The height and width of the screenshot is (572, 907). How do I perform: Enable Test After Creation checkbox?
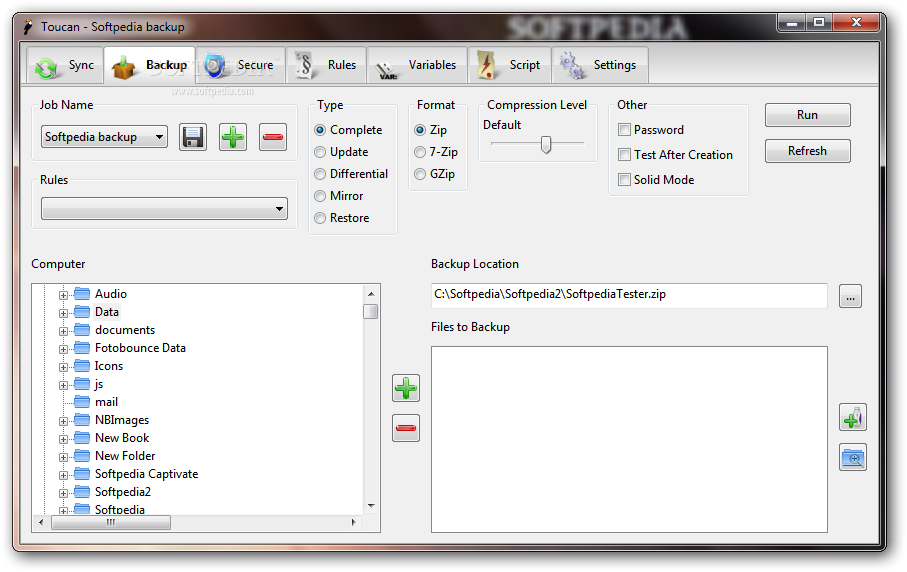click(x=624, y=154)
